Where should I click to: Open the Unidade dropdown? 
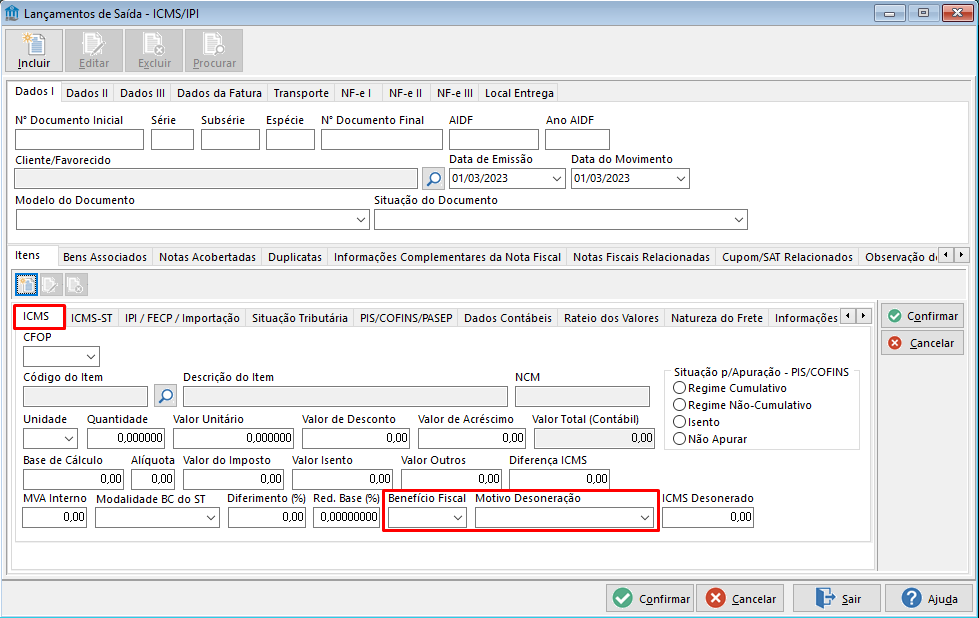[x=69, y=438]
